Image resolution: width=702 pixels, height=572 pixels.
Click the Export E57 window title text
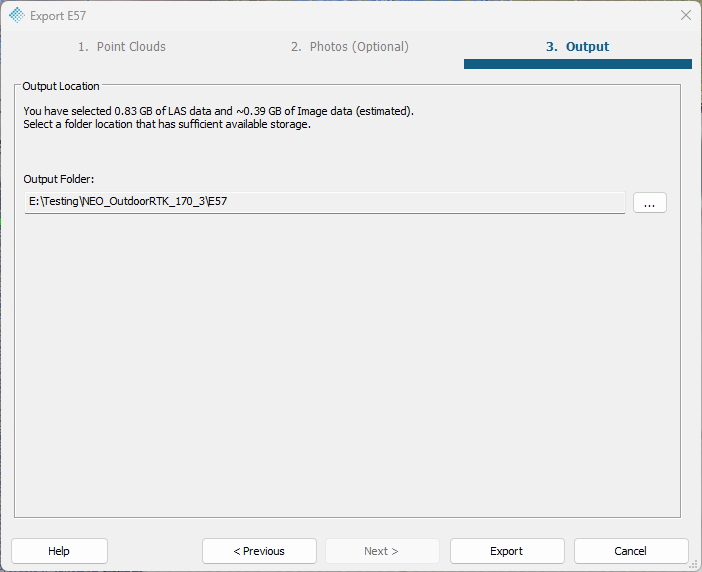click(x=58, y=16)
